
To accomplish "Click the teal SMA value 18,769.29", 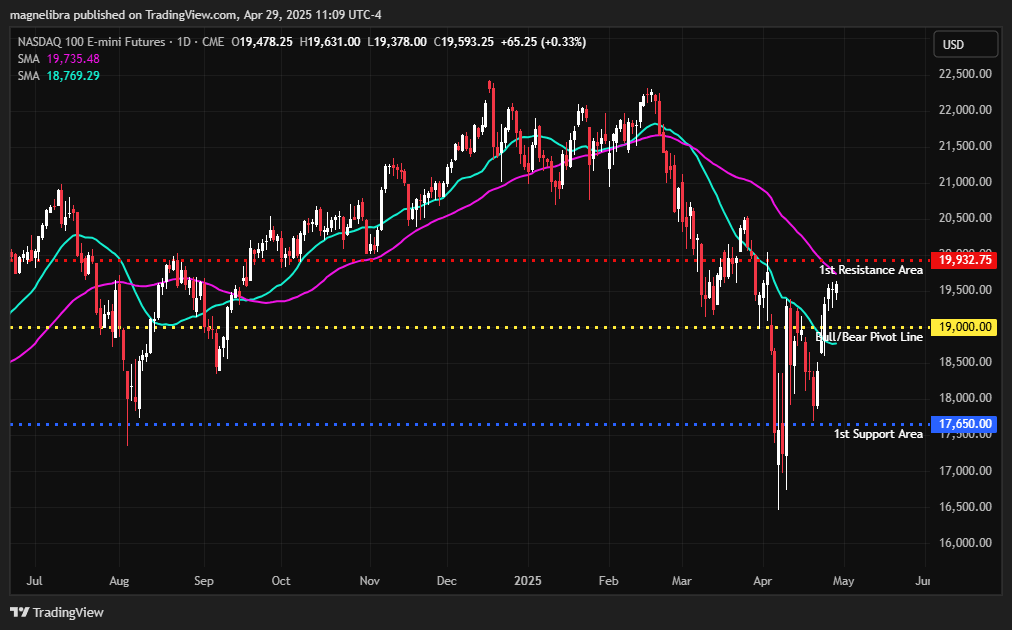I will (73, 76).
